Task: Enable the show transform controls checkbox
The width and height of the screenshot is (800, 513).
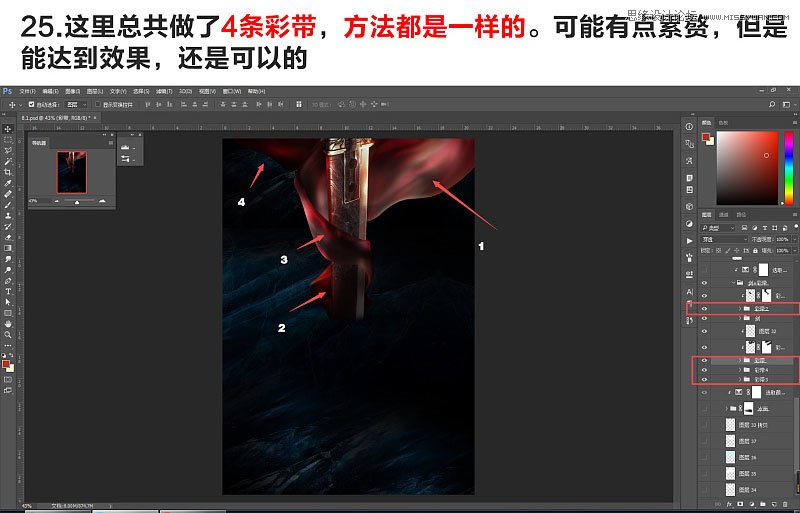Action: (x=98, y=104)
